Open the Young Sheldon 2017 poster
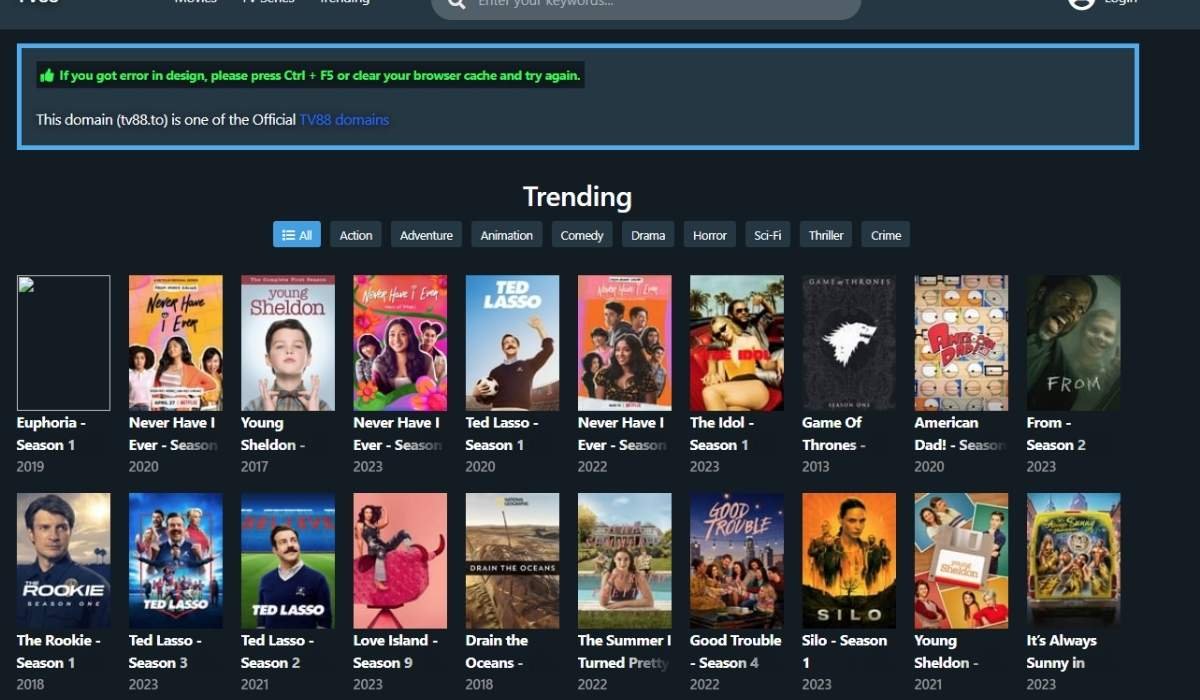Image resolution: width=1200 pixels, height=700 pixels. pyautogui.click(x=288, y=343)
